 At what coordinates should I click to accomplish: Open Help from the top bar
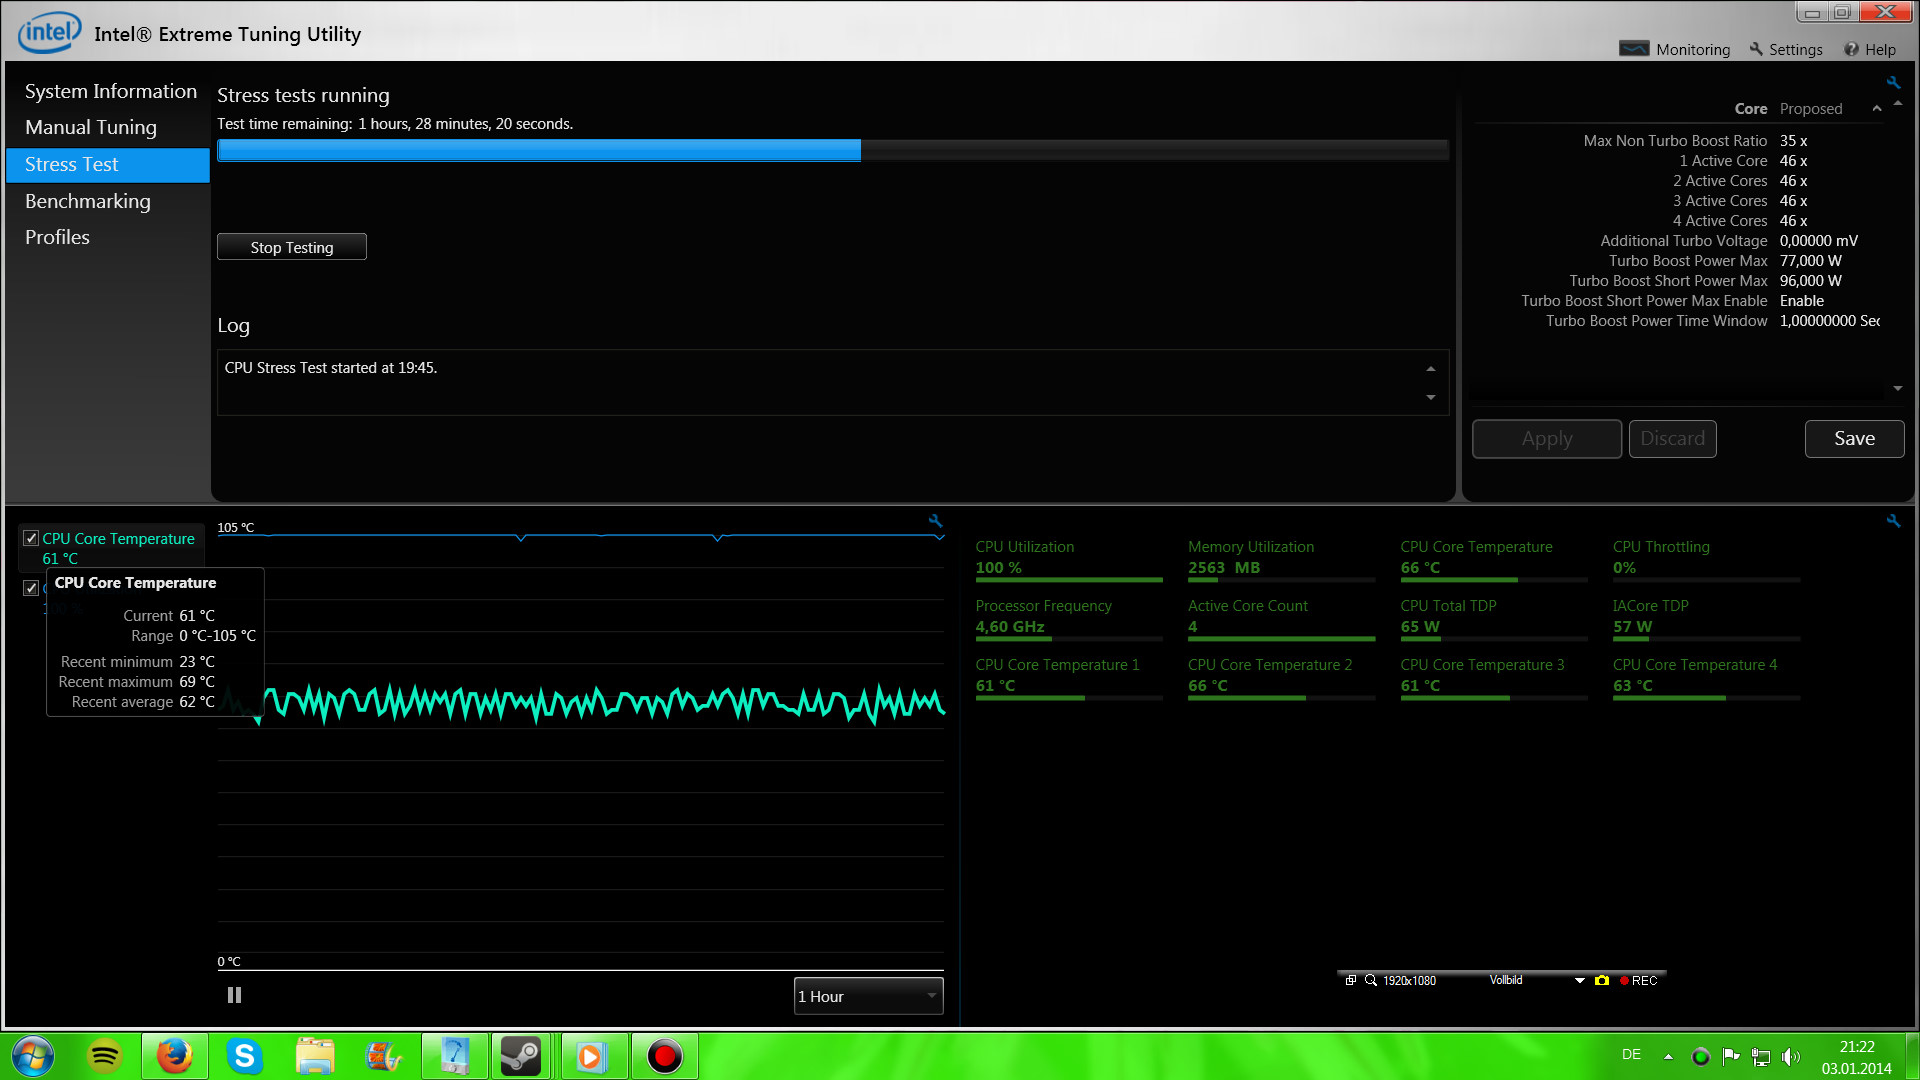(x=1870, y=49)
